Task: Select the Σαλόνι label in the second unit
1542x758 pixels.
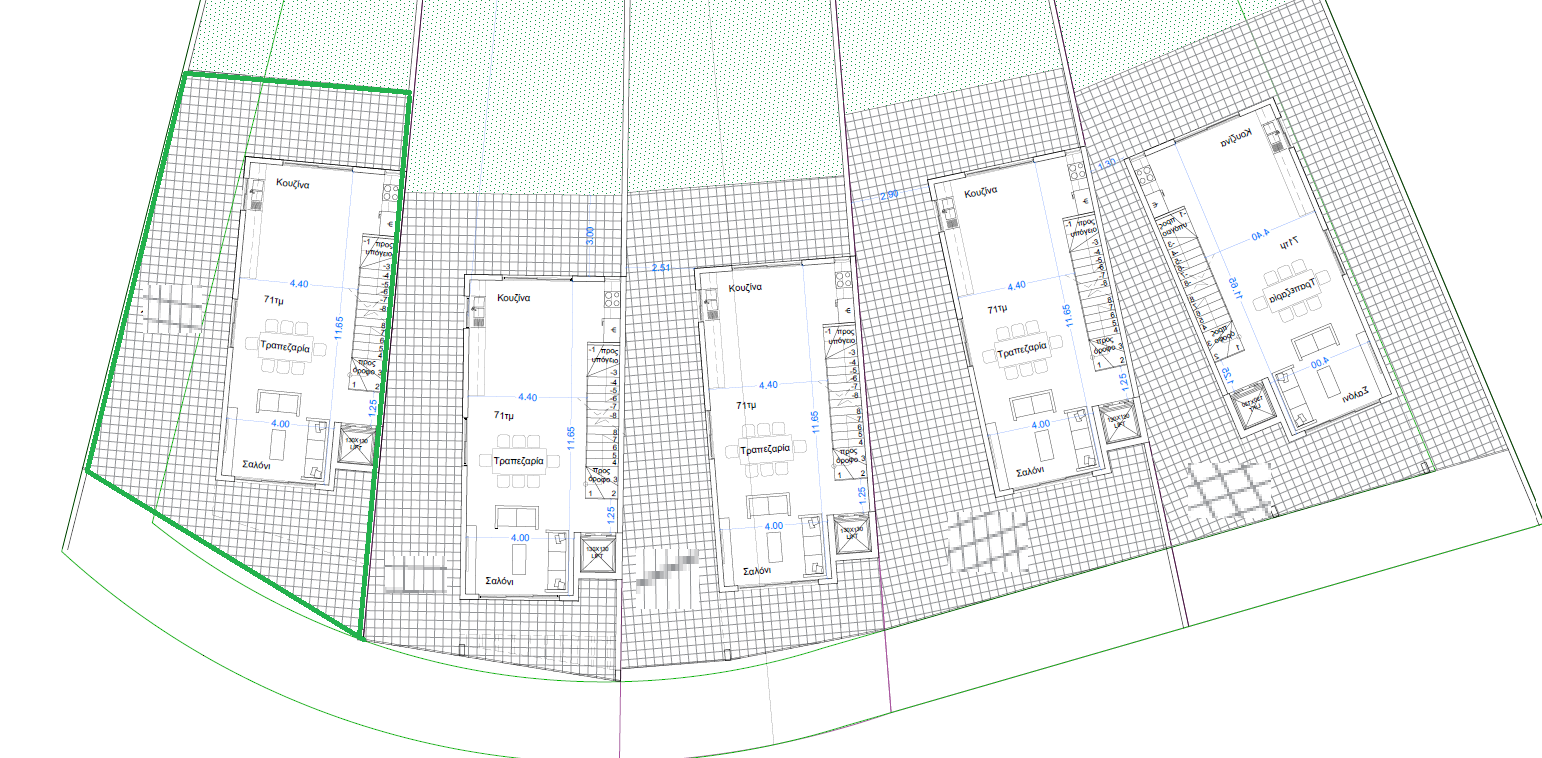Action: coord(499,581)
